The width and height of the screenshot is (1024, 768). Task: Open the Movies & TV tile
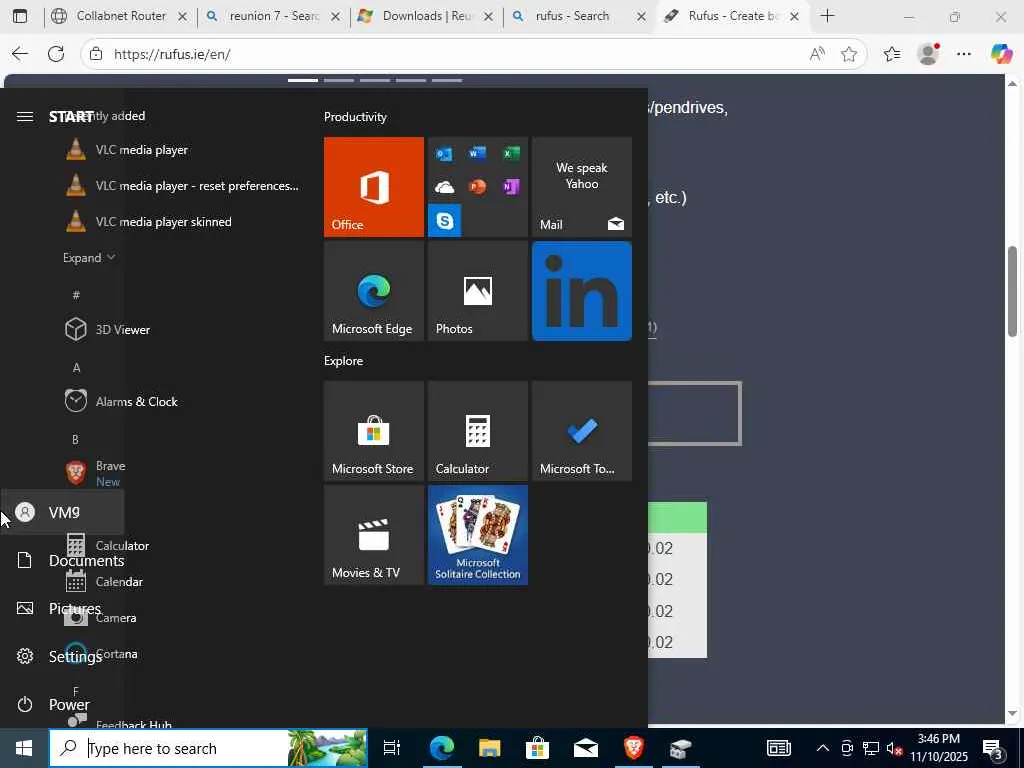(374, 535)
